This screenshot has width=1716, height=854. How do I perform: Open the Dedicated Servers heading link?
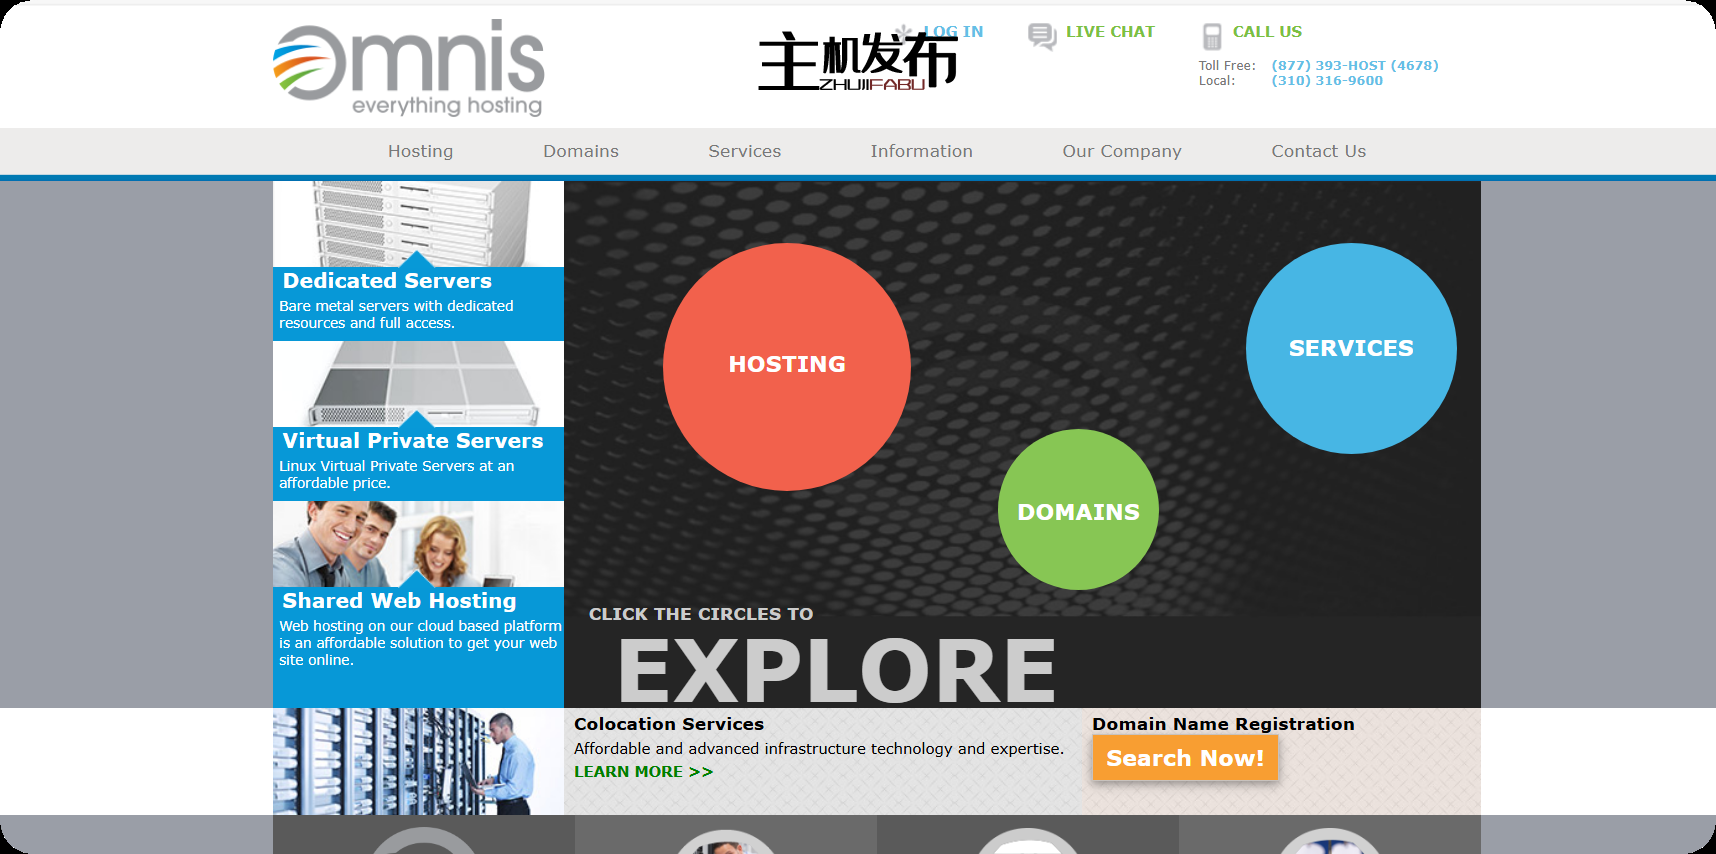(x=387, y=281)
